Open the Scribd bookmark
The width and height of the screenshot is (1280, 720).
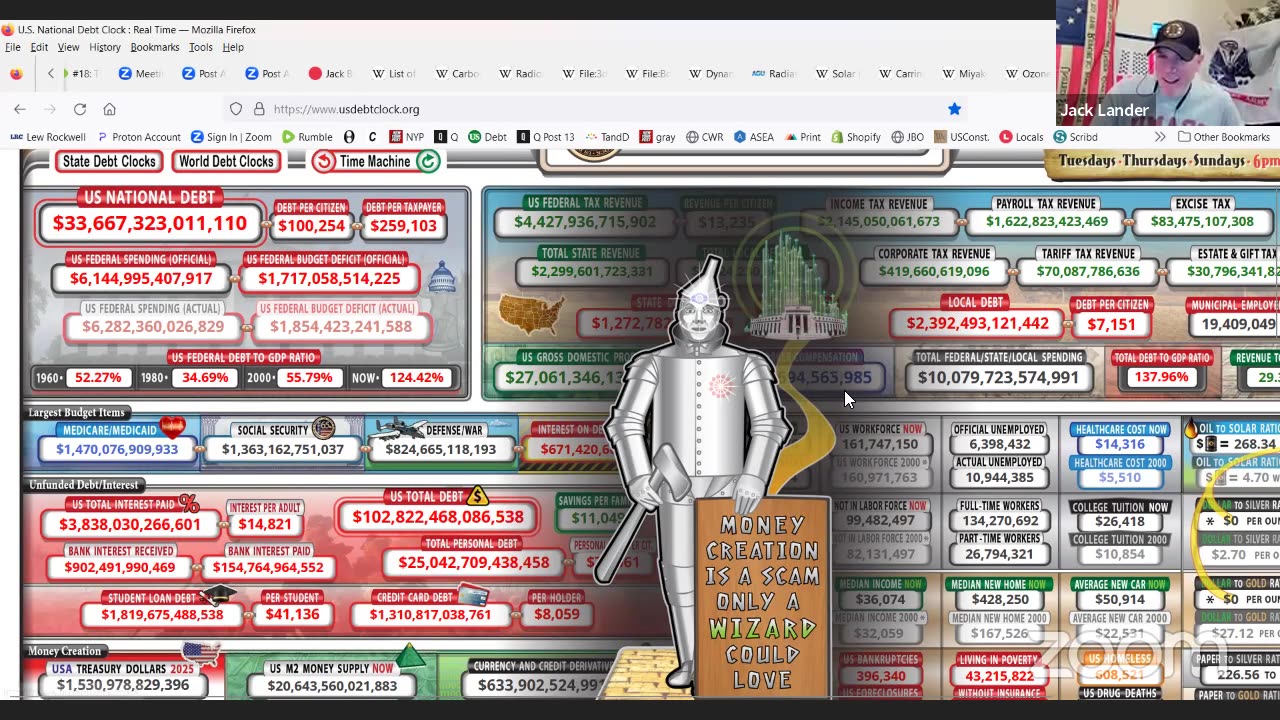(x=1075, y=137)
